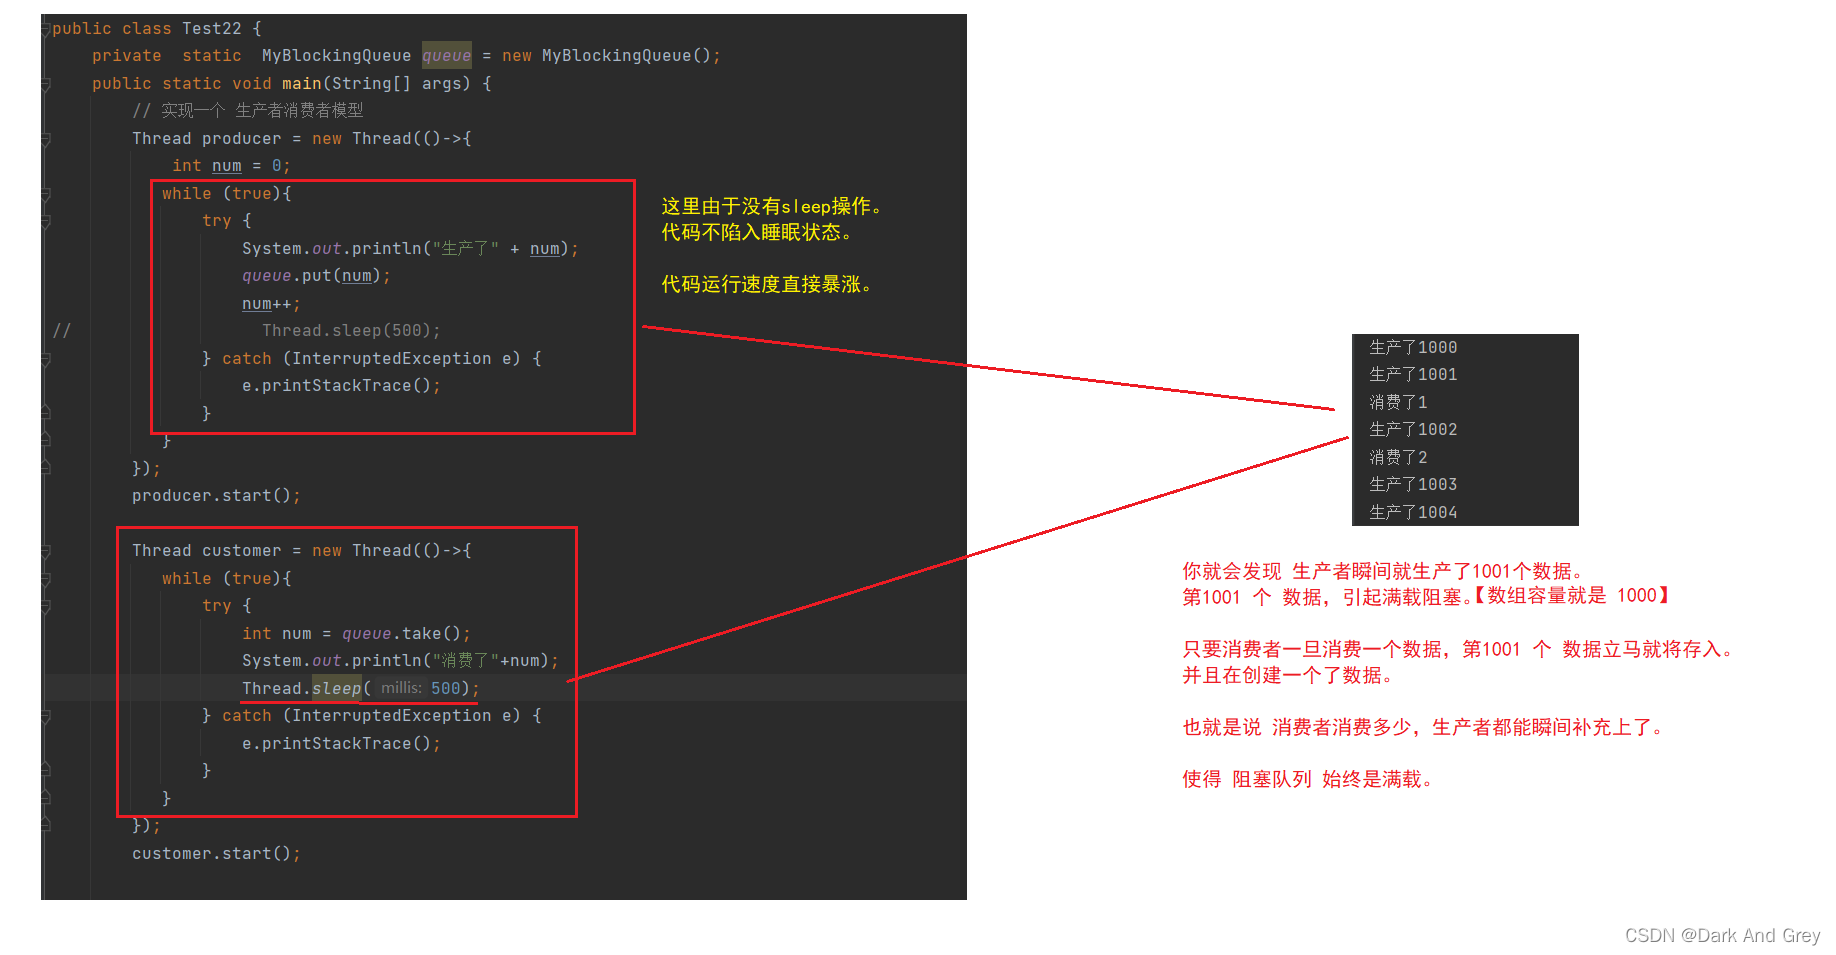Collapse the customer 'catch' block fold marker
Viewport: 1836px width, 955px height.
pyautogui.click(x=46, y=717)
